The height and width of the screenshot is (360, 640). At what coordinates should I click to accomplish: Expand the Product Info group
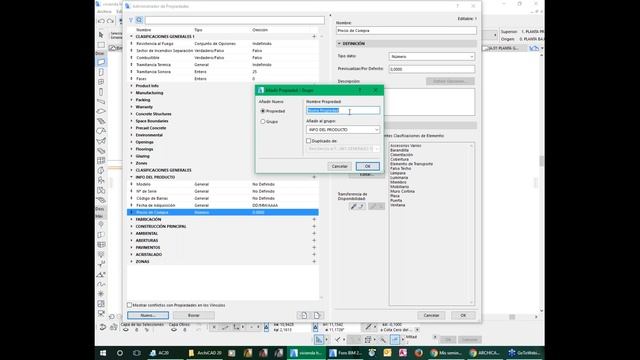(x=131, y=86)
